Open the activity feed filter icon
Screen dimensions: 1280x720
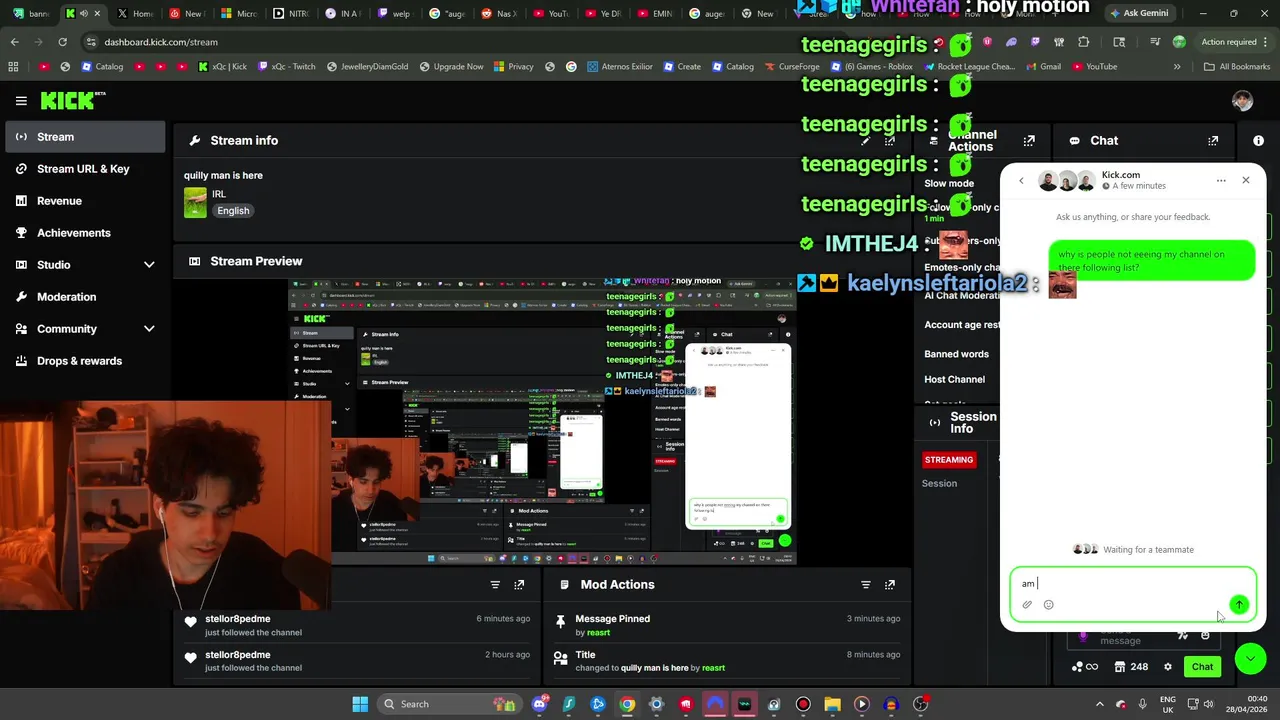click(495, 585)
